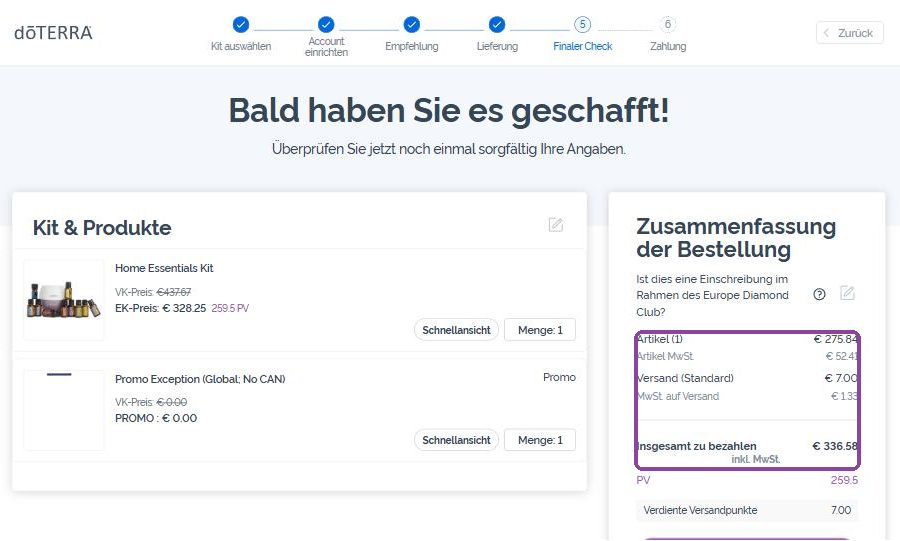Edit Europe Diamond Club enrollment answer
Viewport: 900px width, 541px height.
tap(847, 293)
